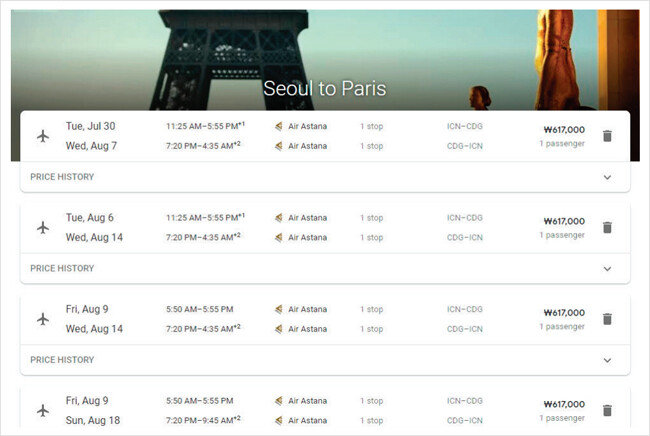The width and height of the screenshot is (650, 436).
Task: Click the Seoul to Paris header title
Action: click(325, 88)
